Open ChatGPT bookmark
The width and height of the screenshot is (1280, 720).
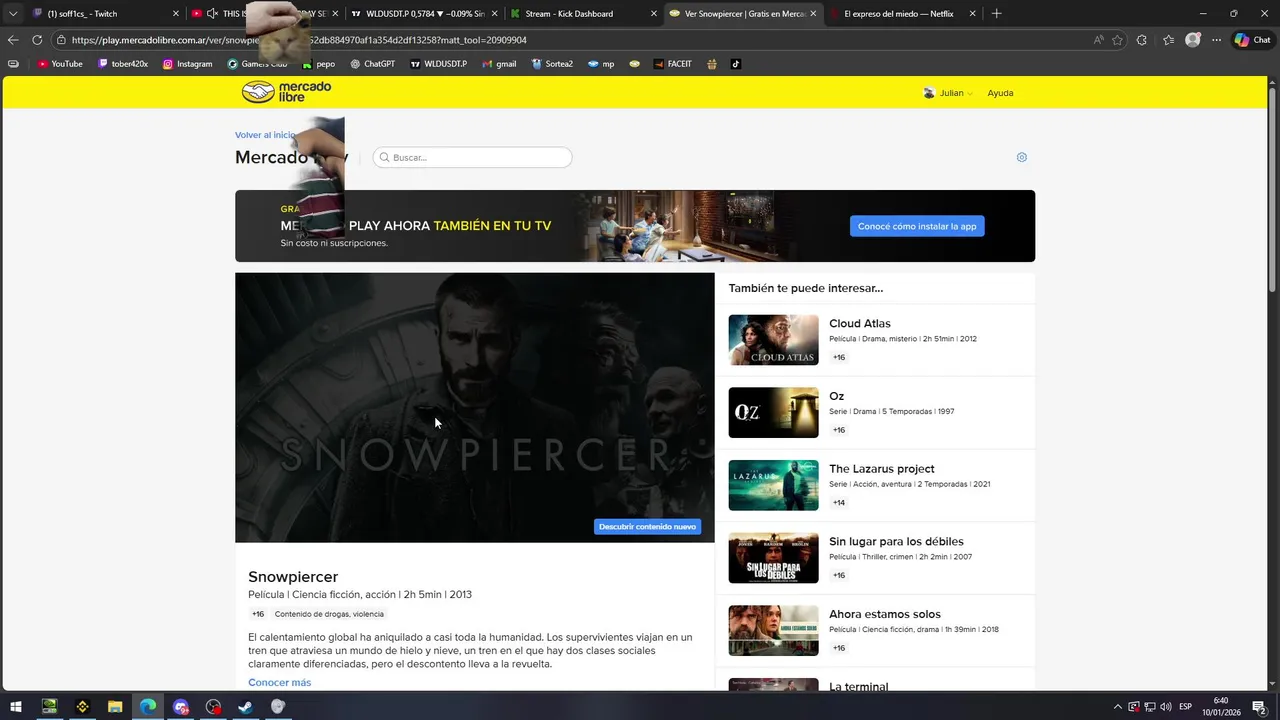click(372, 64)
